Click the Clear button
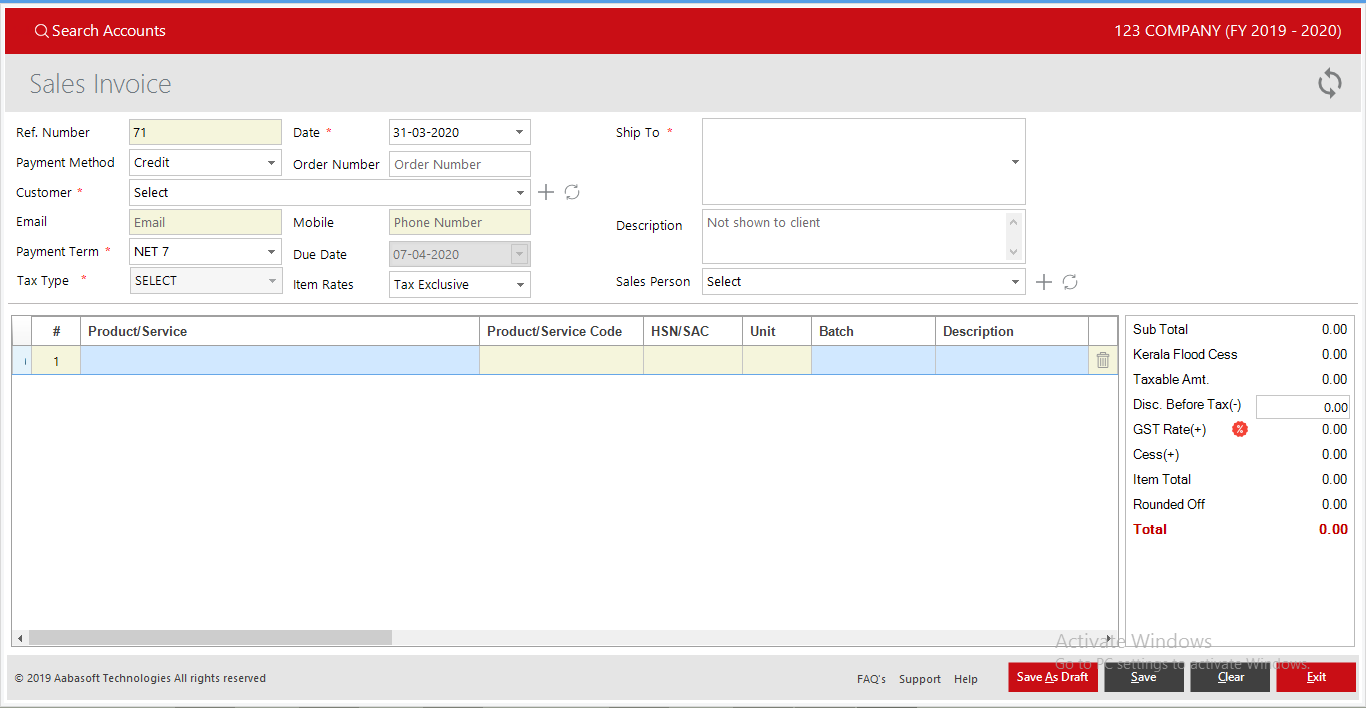The image size is (1366, 708). (1229, 677)
